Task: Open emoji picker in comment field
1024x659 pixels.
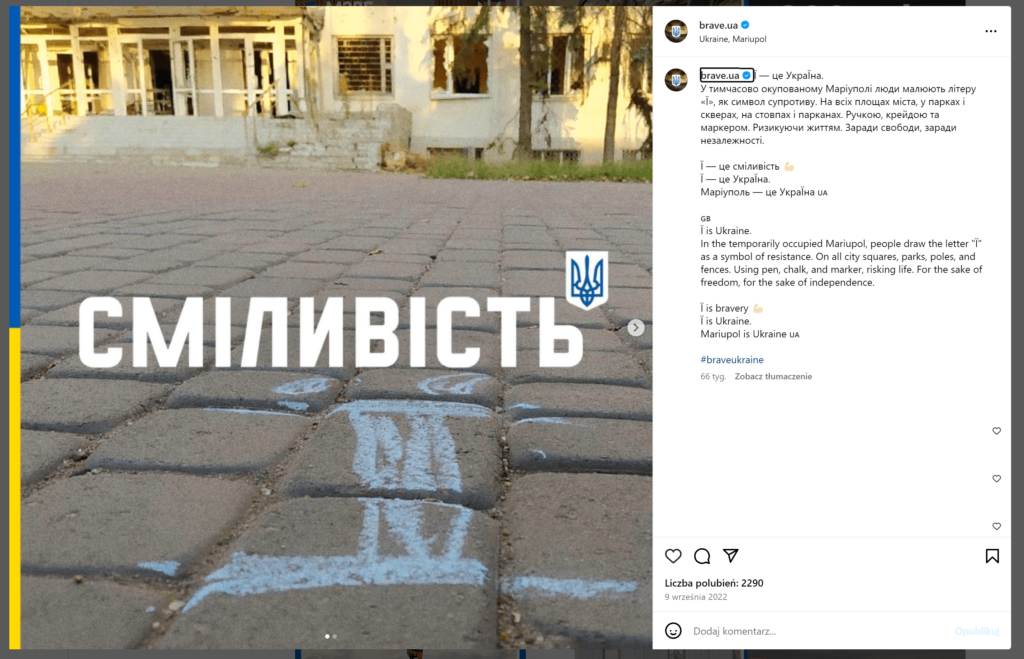Action: 673,631
